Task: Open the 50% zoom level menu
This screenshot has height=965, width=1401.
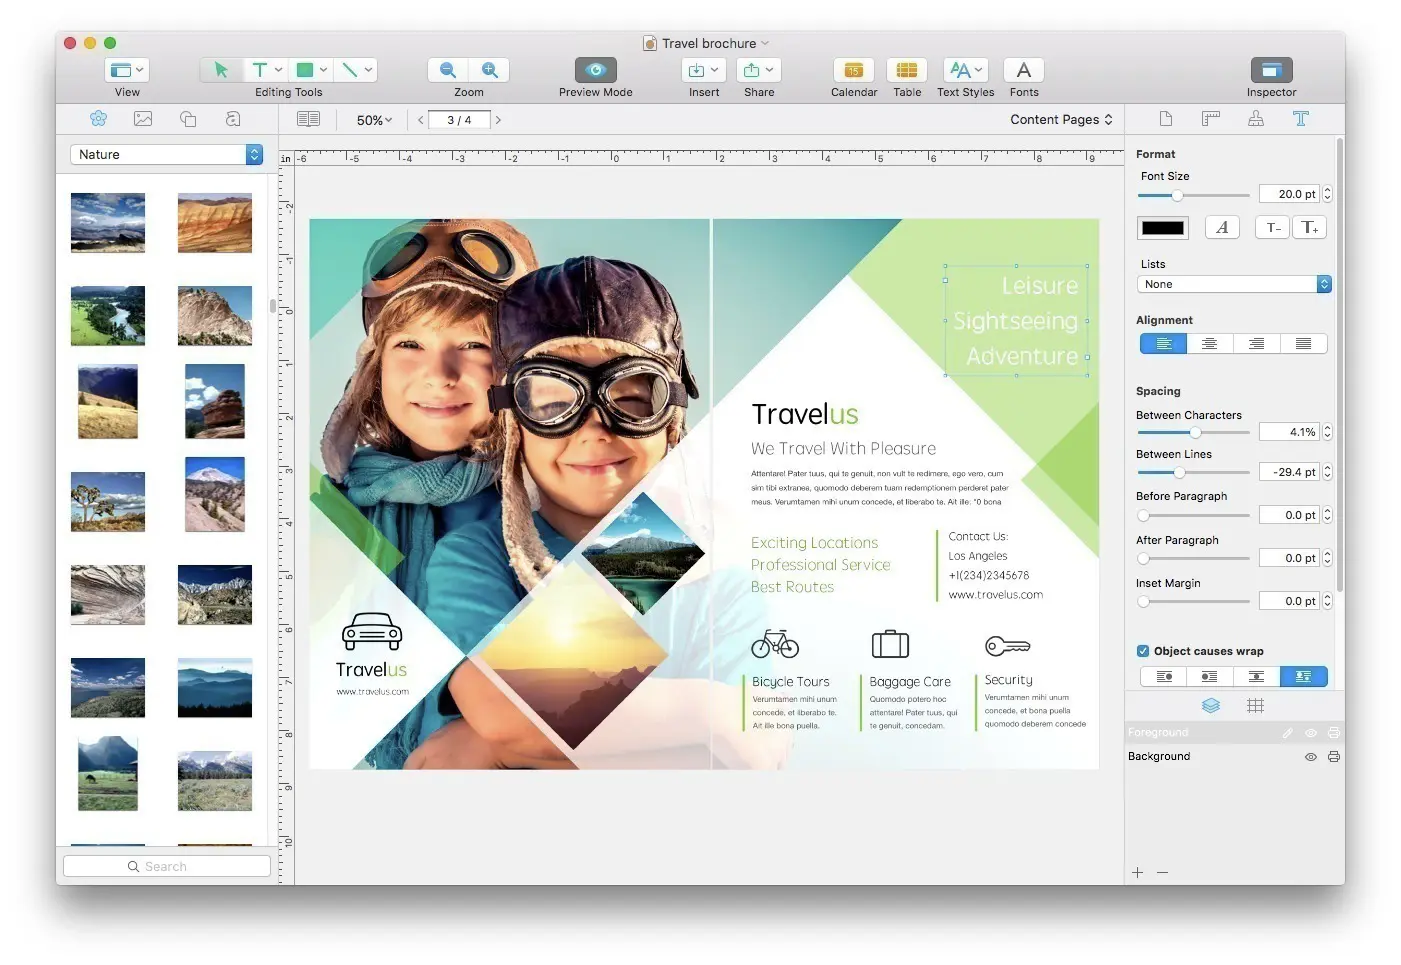Action: (371, 119)
